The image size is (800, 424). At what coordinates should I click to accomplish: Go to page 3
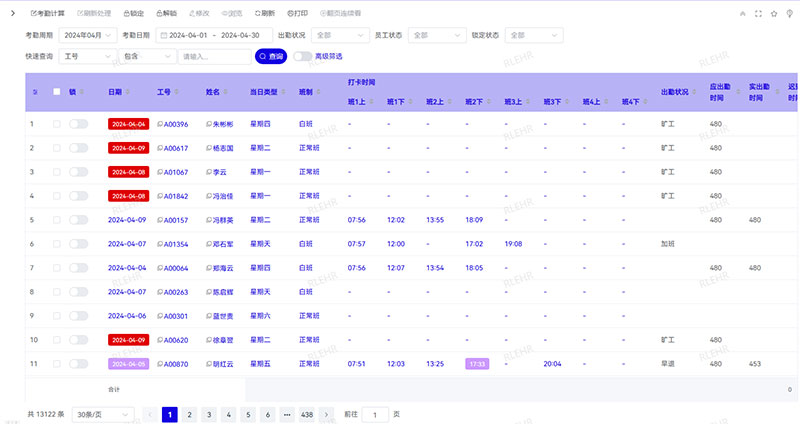pyautogui.click(x=209, y=415)
